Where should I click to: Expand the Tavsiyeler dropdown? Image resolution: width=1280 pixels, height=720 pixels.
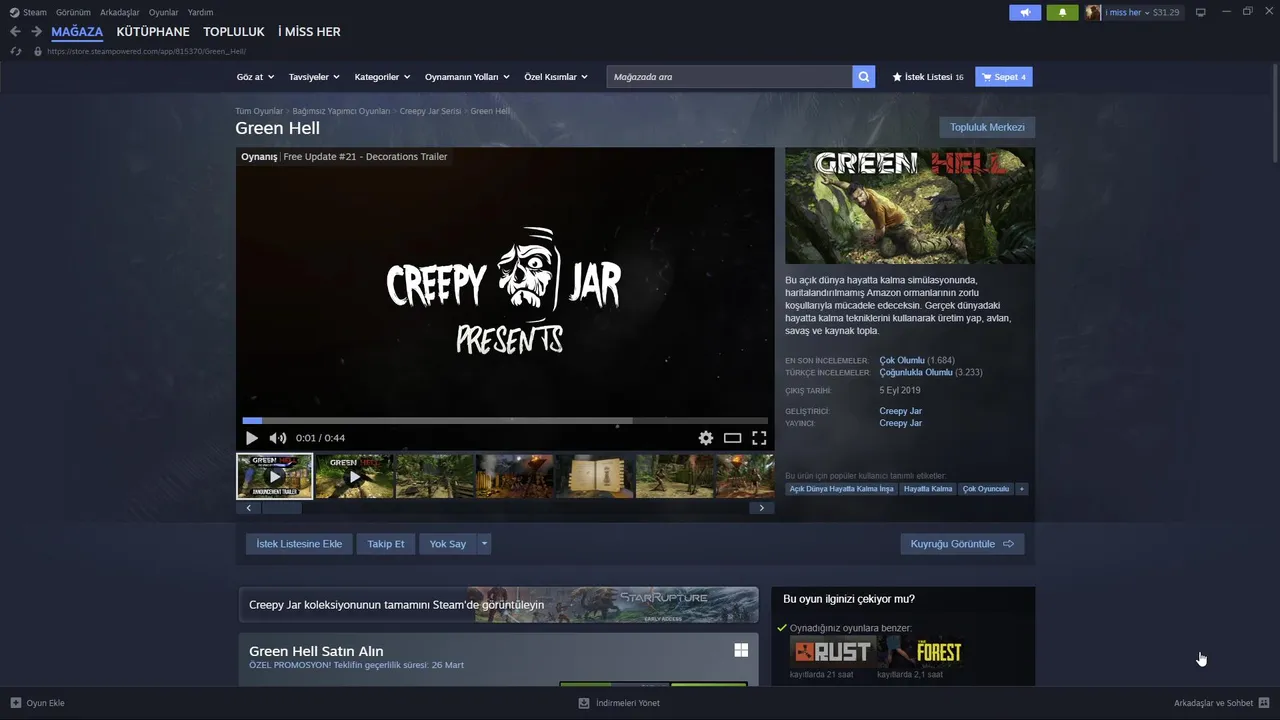[314, 77]
